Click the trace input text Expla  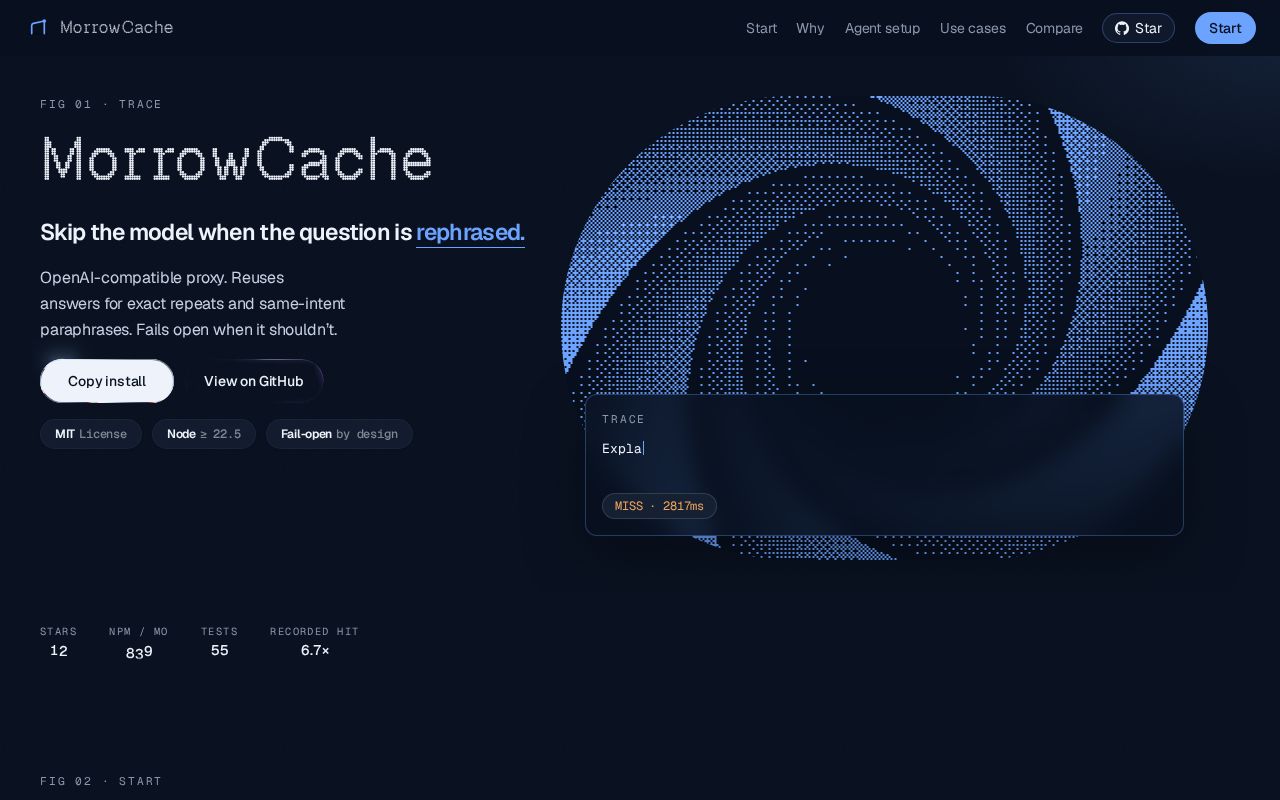tap(622, 449)
